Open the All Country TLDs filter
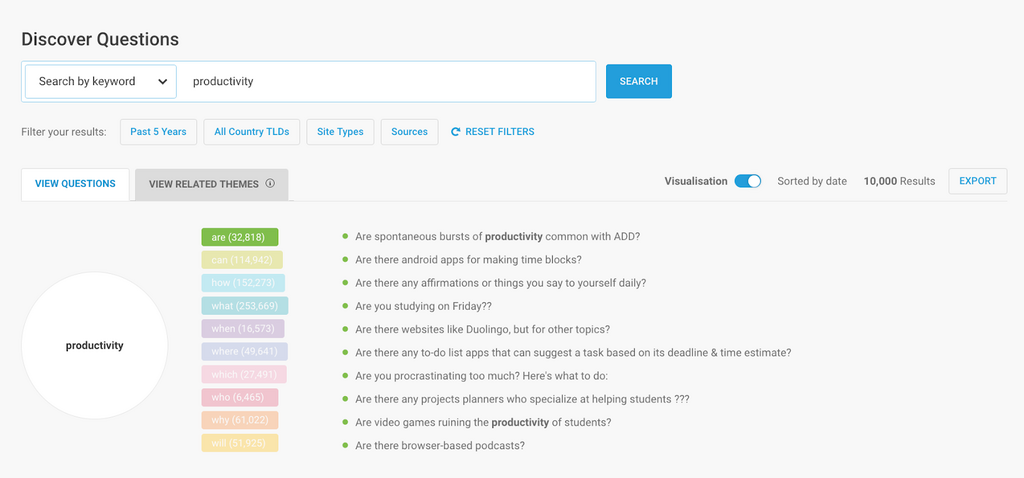The height and width of the screenshot is (478, 1024). pos(251,132)
